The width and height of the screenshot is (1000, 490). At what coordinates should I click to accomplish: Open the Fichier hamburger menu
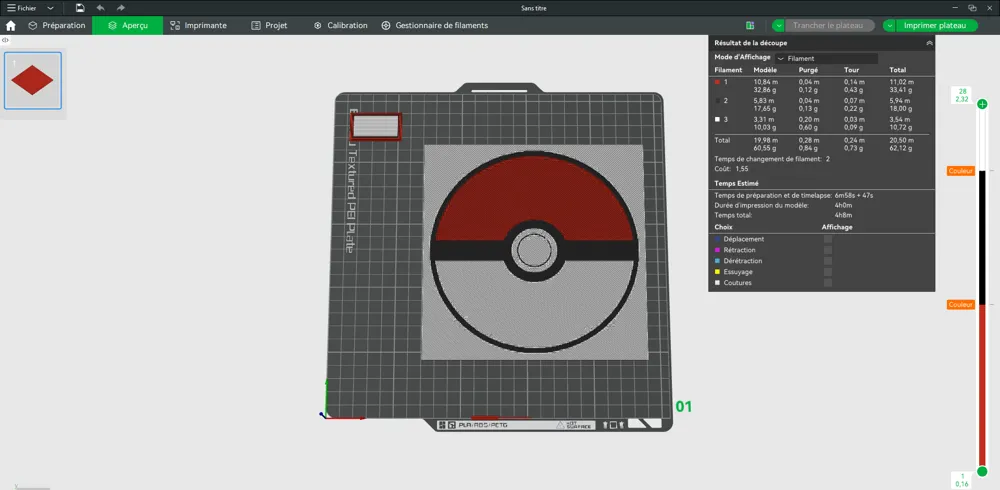point(22,8)
